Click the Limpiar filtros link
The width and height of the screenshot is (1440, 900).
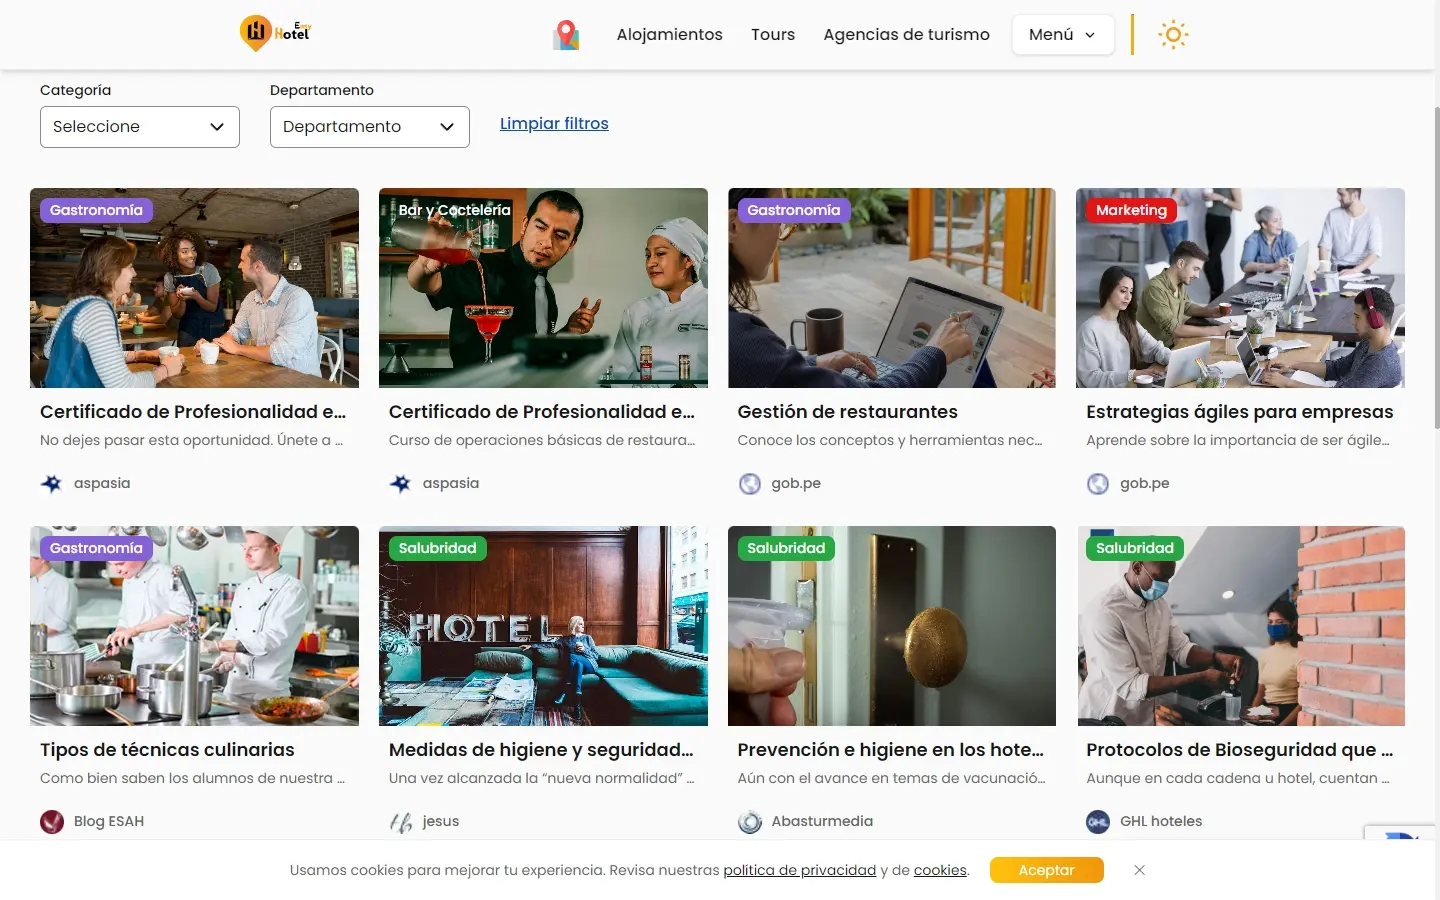click(x=554, y=124)
